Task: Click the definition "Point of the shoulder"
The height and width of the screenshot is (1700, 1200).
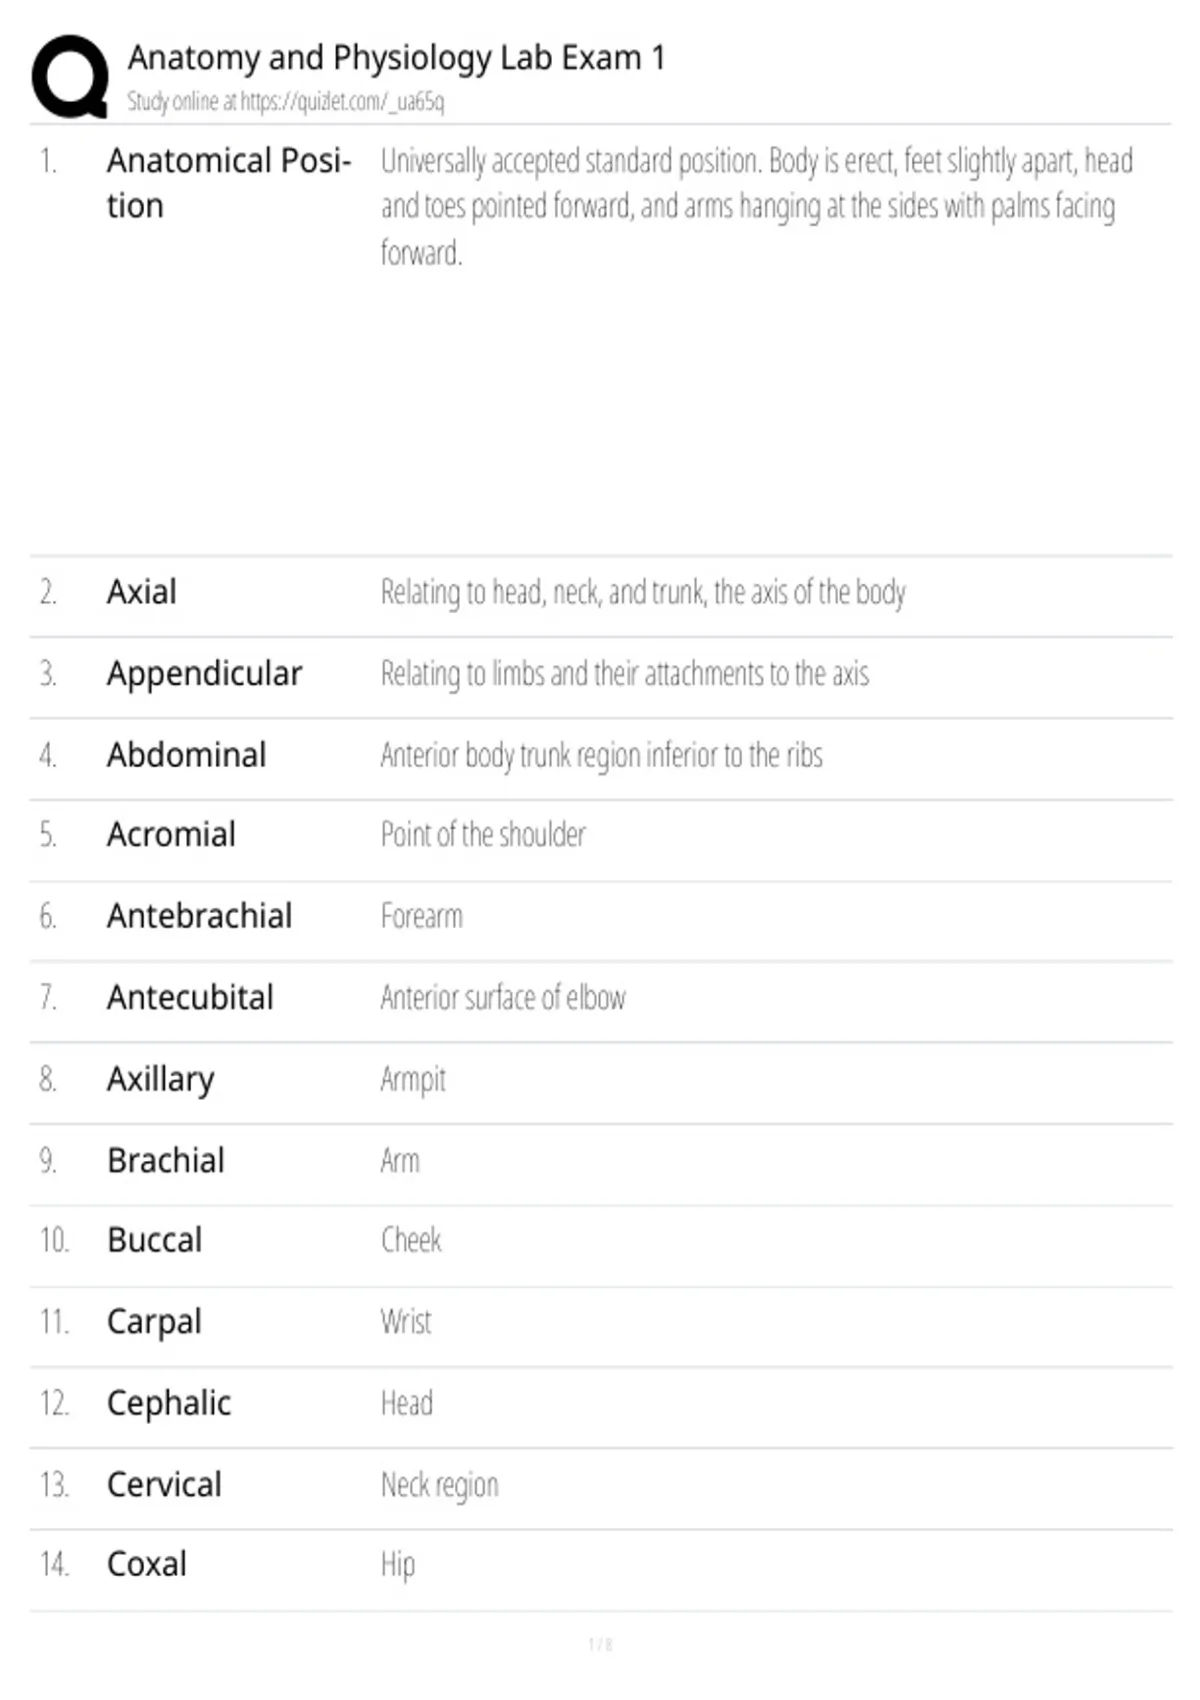Action: (483, 835)
